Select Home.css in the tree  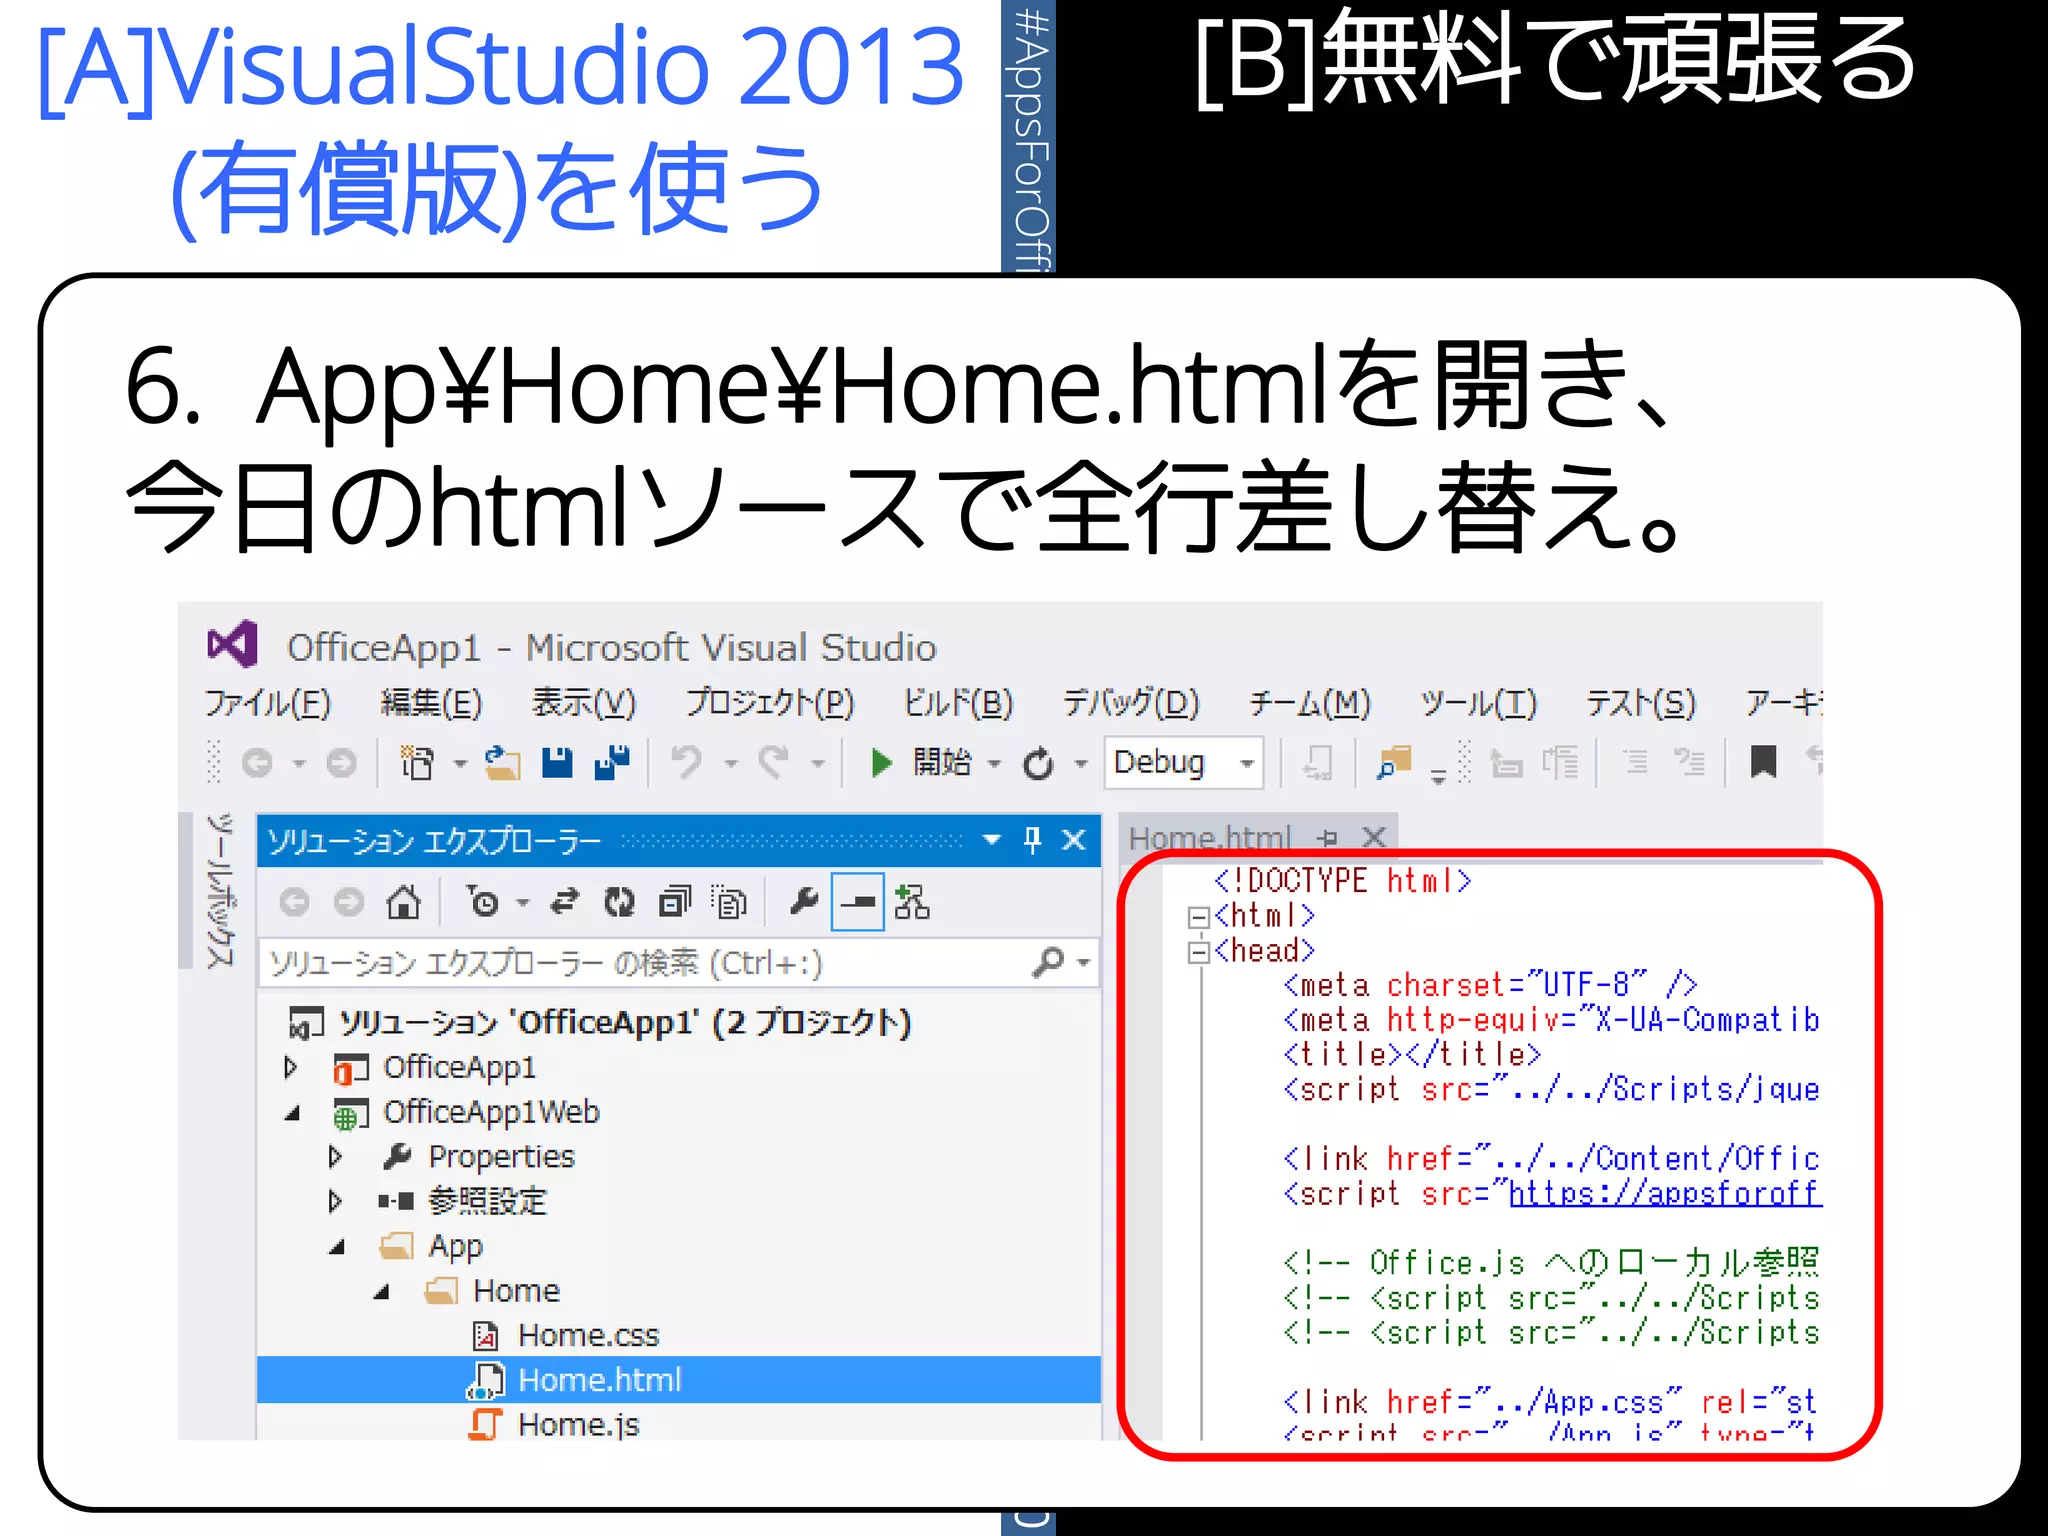tap(566, 1336)
